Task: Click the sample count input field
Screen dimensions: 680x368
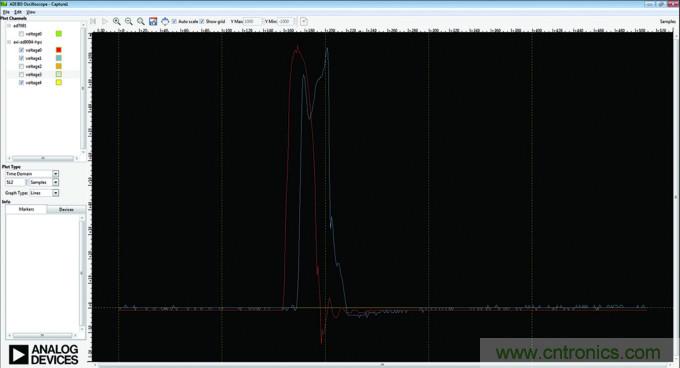Action: (16, 182)
